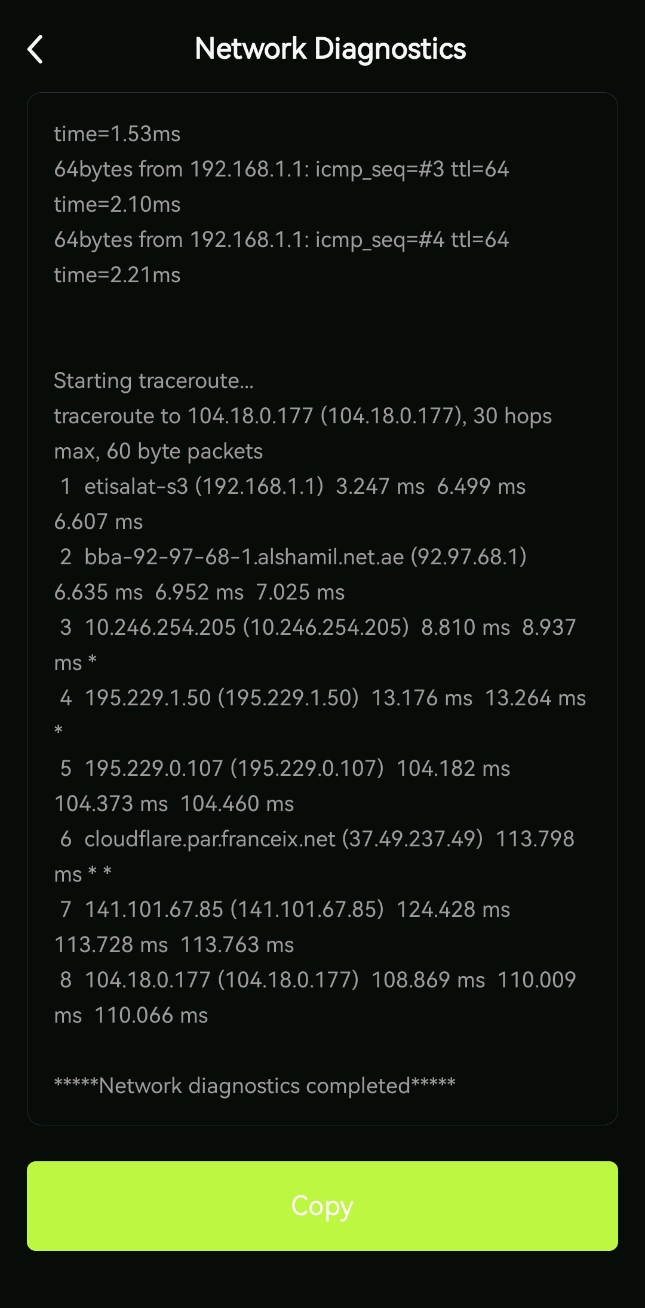Image resolution: width=645 pixels, height=1308 pixels.
Task: Click the Network Diagnostics page title
Action: click(x=330, y=48)
